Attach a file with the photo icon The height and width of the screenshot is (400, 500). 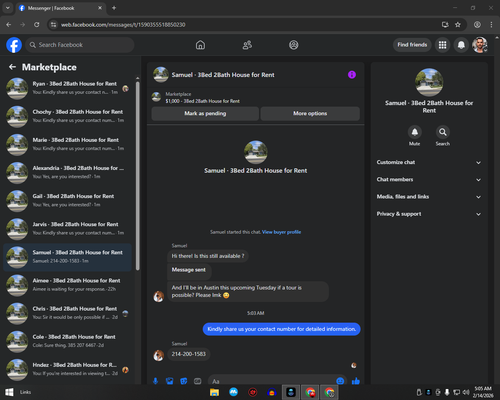point(170,381)
